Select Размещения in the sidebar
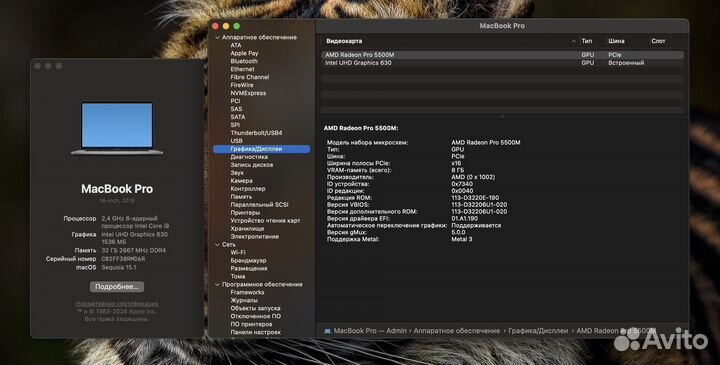Screen dimensions: 720x365 point(248,269)
